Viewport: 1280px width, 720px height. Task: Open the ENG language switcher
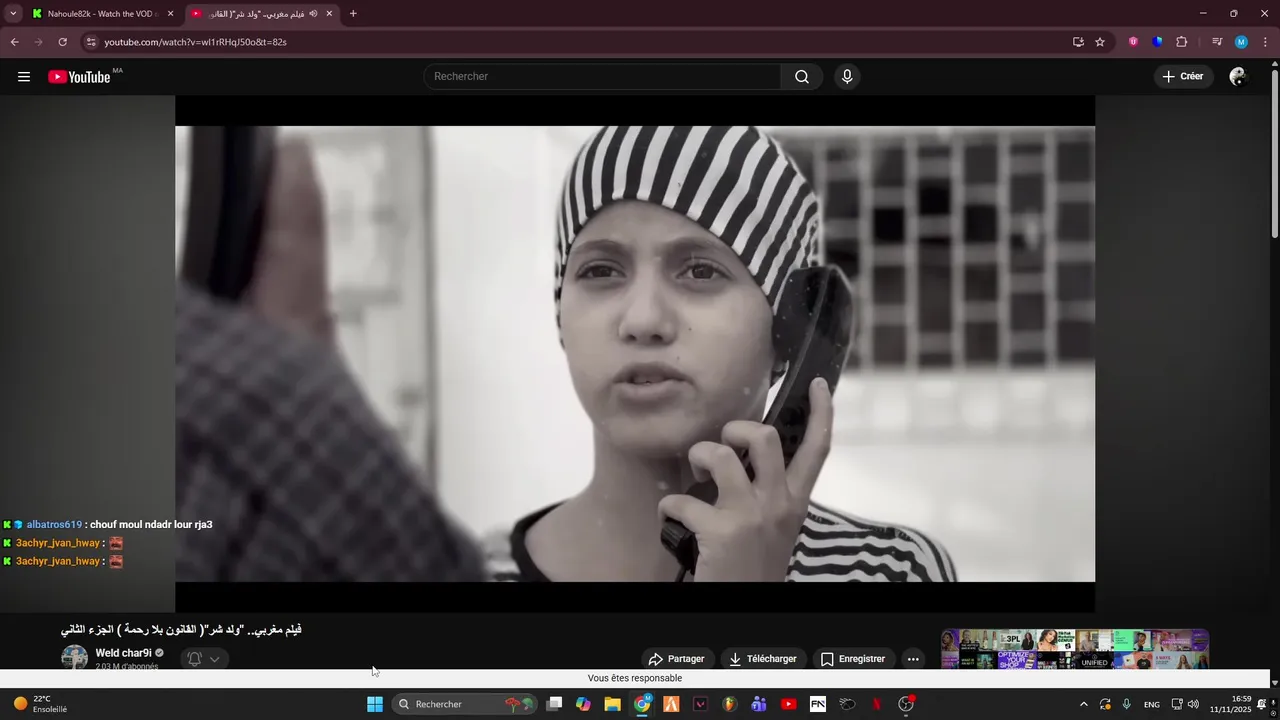pyautogui.click(x=1152, y=704)
